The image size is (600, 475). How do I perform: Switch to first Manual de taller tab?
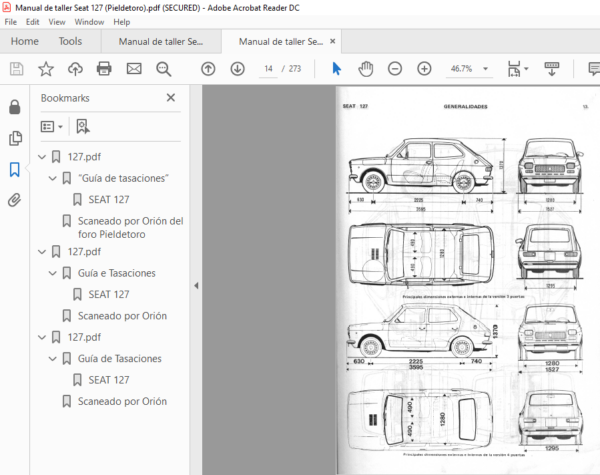pyautogui.click(x=161, y=41)
